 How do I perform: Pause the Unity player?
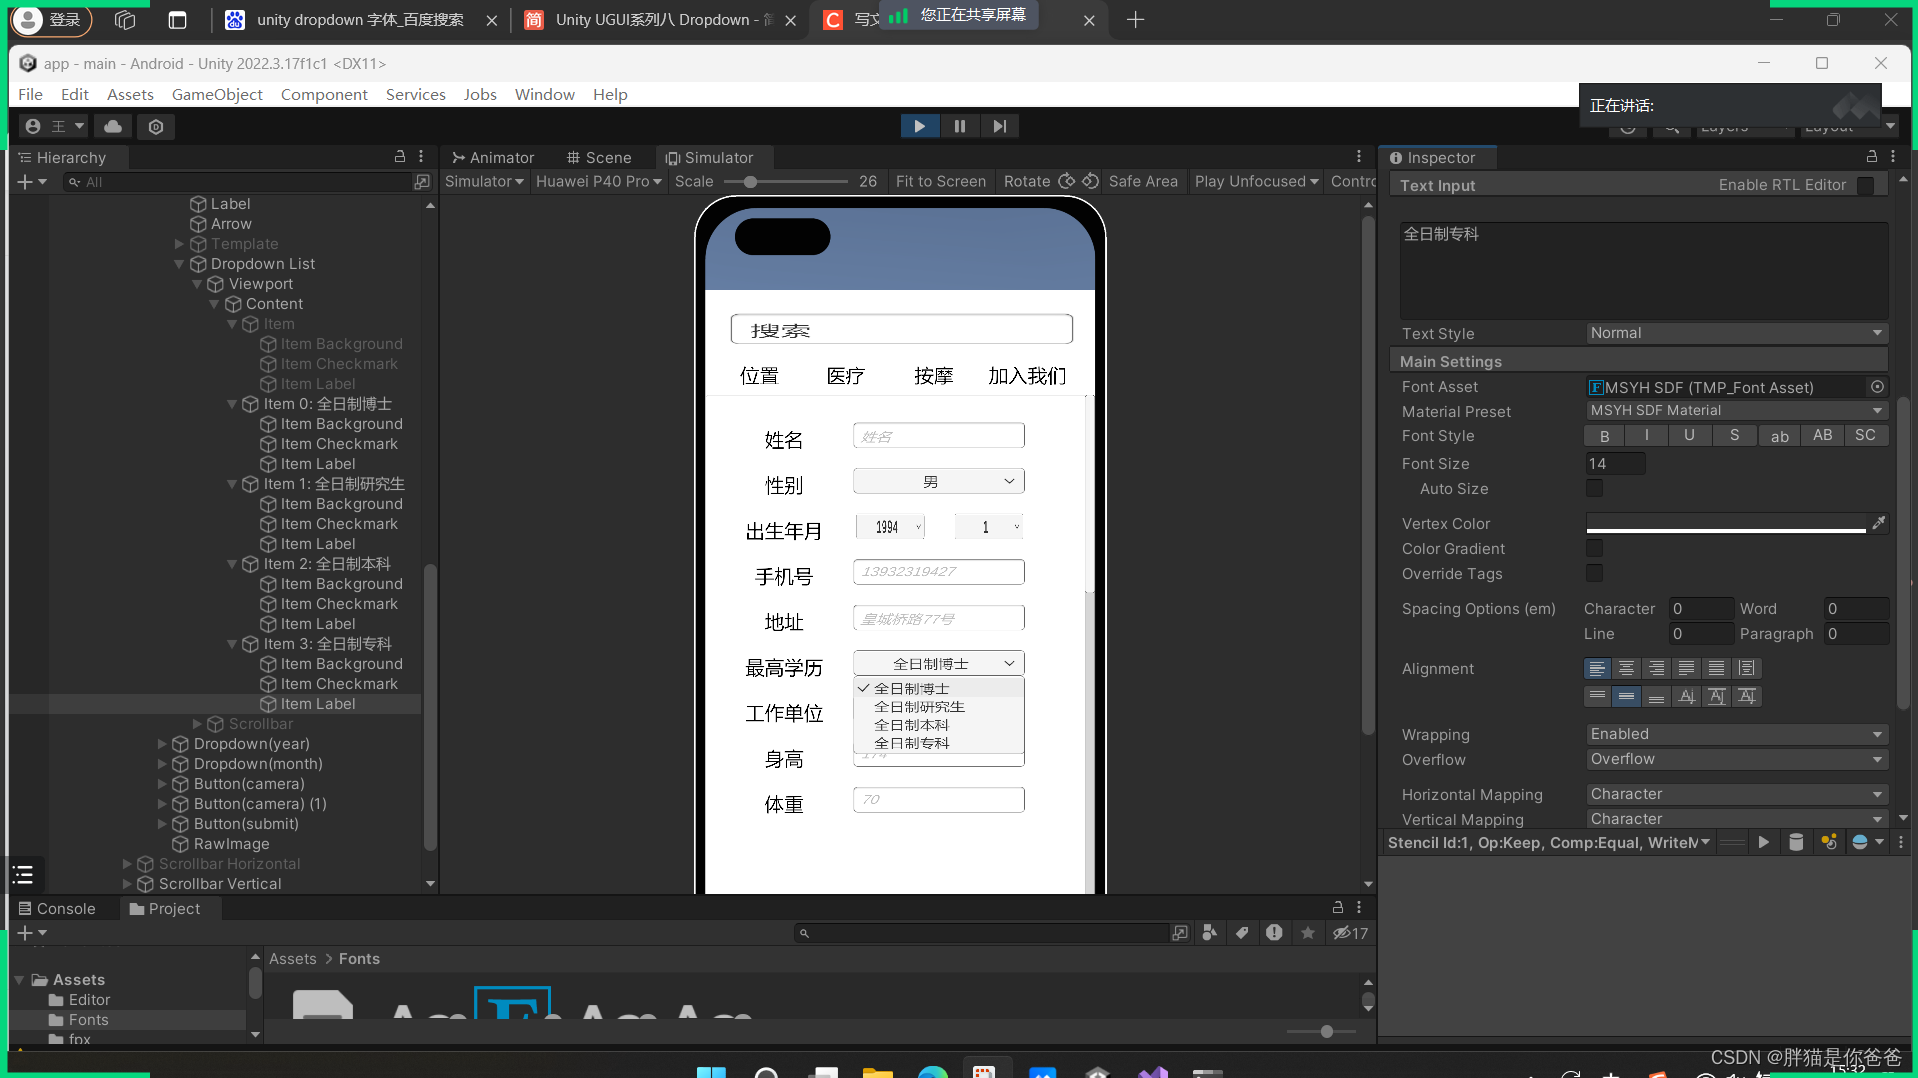click(960, 126)
